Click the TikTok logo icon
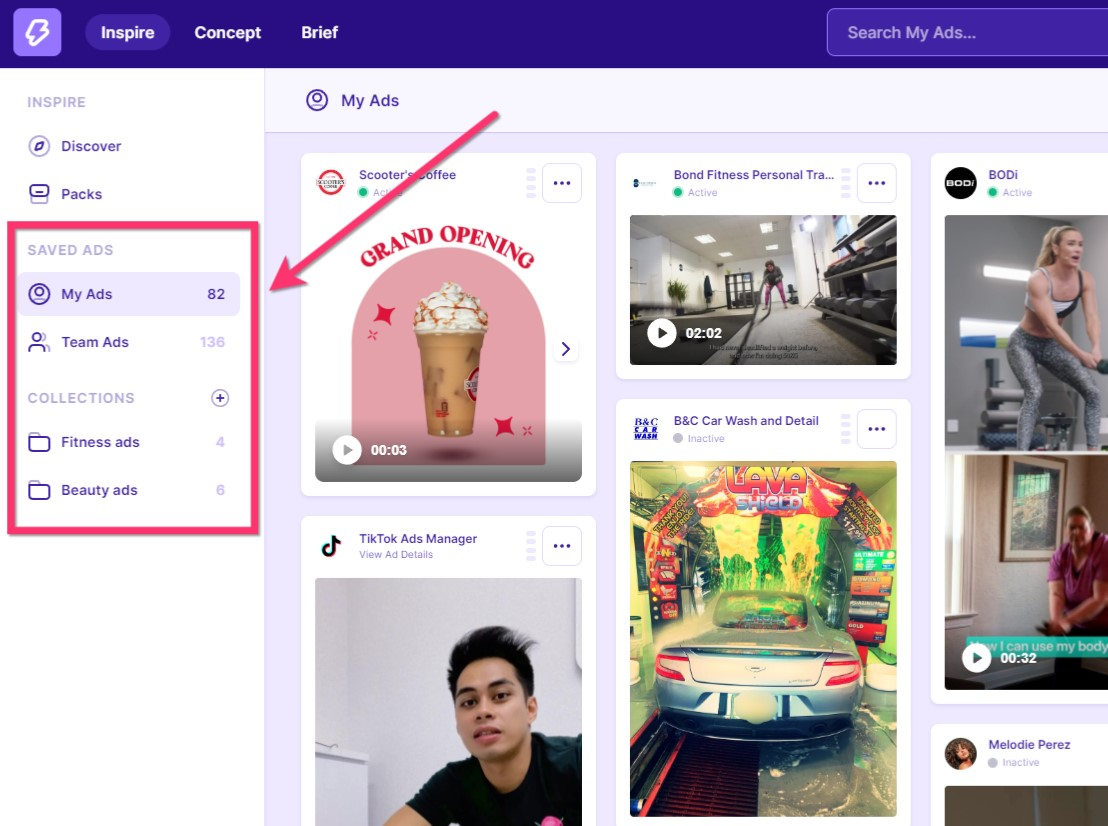This screenshot has width=1108, height=826. point(331,545)
